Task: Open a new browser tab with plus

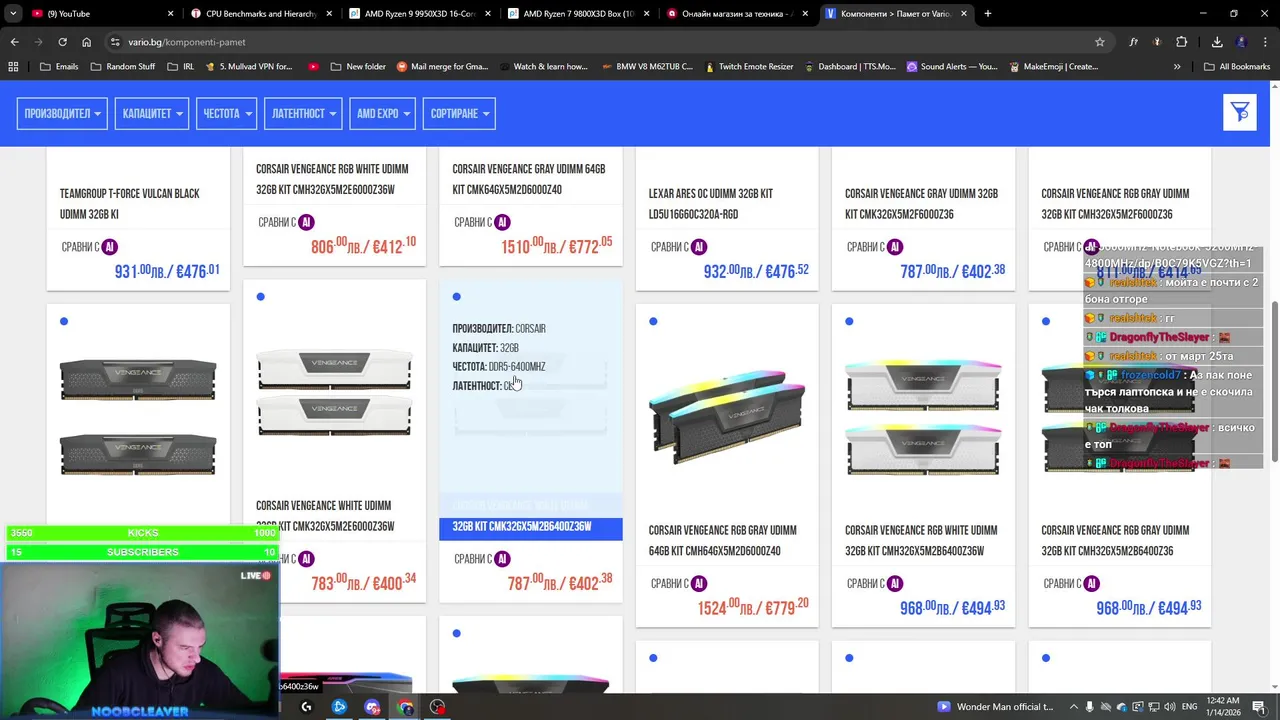Action: pyautogui.click(x=988, y=14)
